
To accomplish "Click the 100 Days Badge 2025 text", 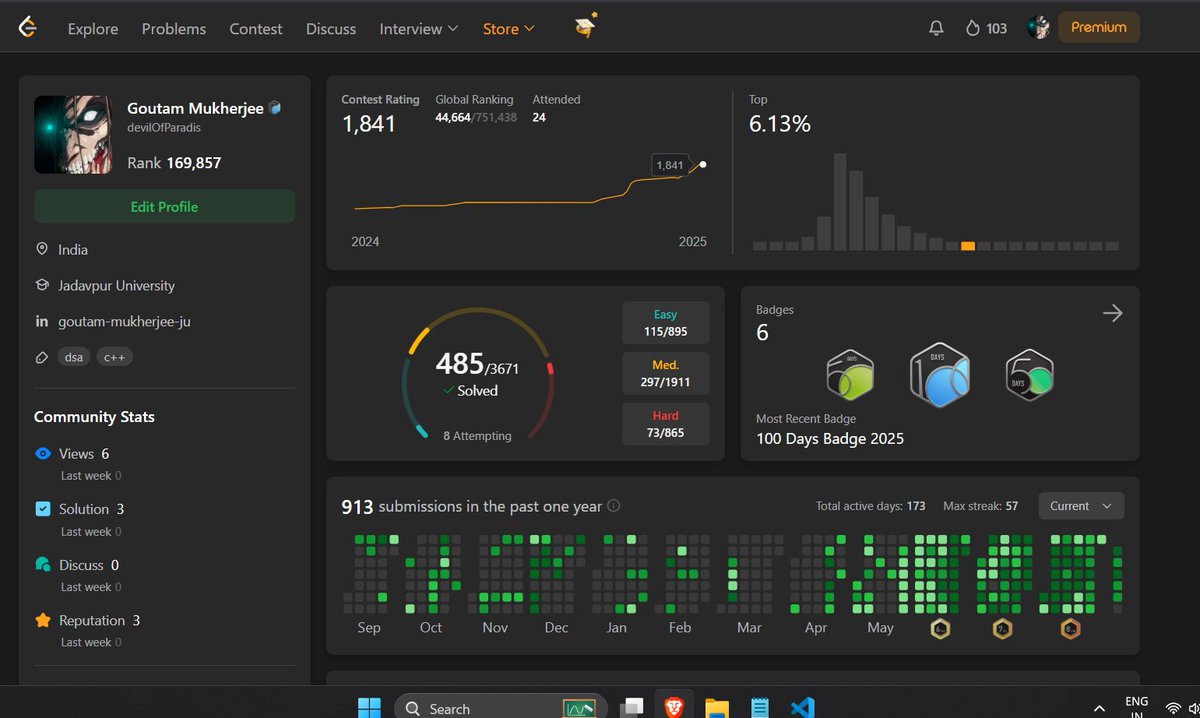I will coord(830,438).
